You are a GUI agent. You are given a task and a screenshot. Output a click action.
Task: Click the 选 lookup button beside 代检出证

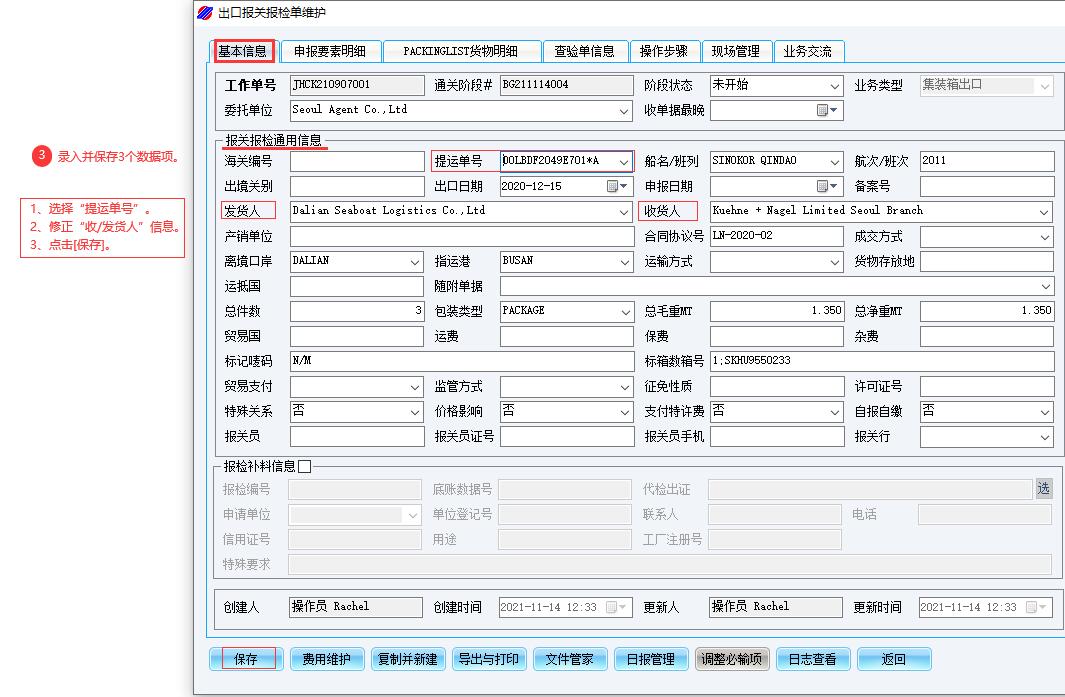[x=1043, y=489]
